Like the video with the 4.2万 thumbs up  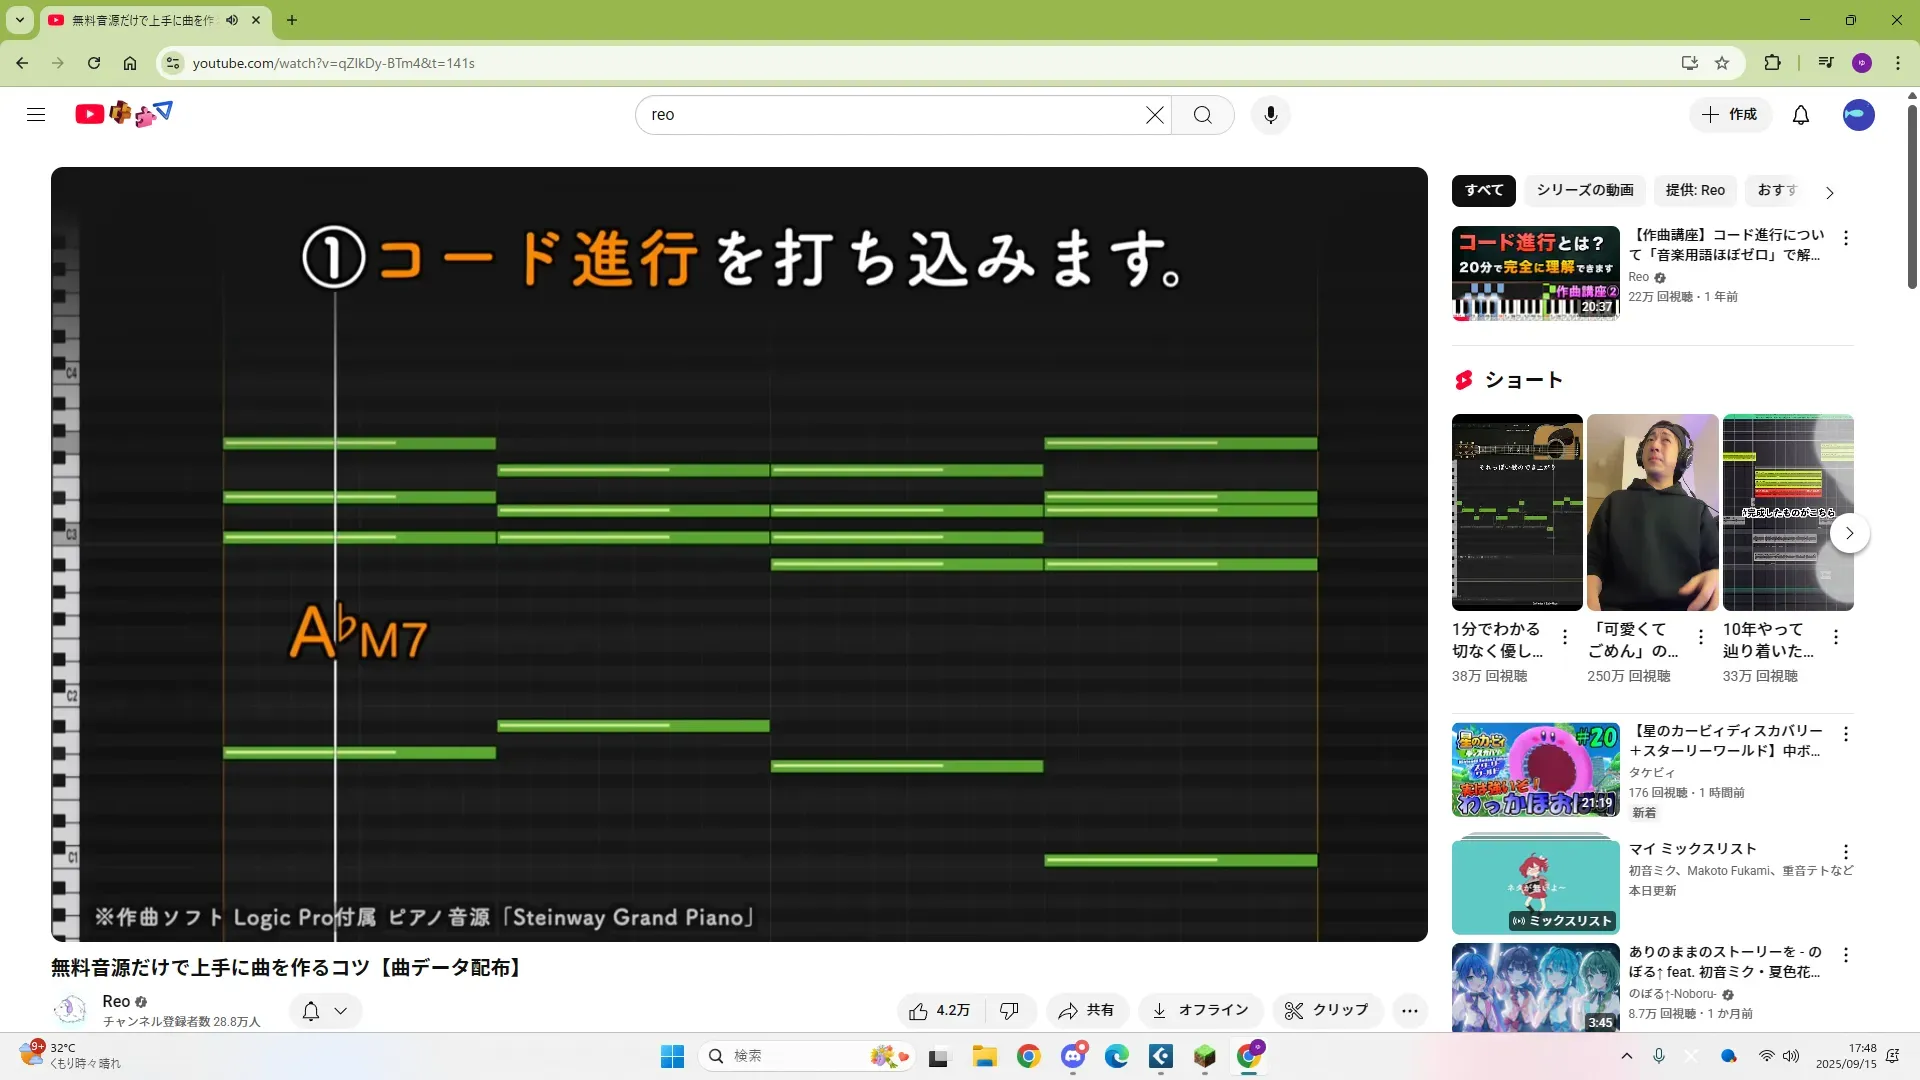(x=940, y=1011)
